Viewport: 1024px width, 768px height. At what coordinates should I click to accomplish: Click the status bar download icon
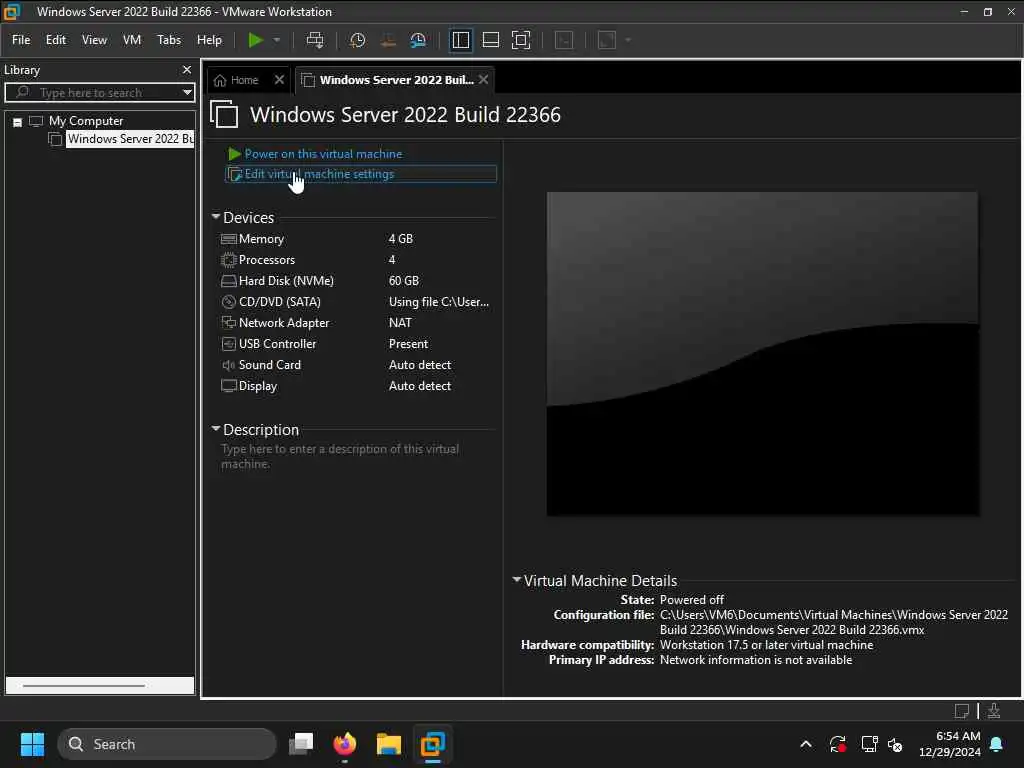pyautogui.click(x=994, y=711)
